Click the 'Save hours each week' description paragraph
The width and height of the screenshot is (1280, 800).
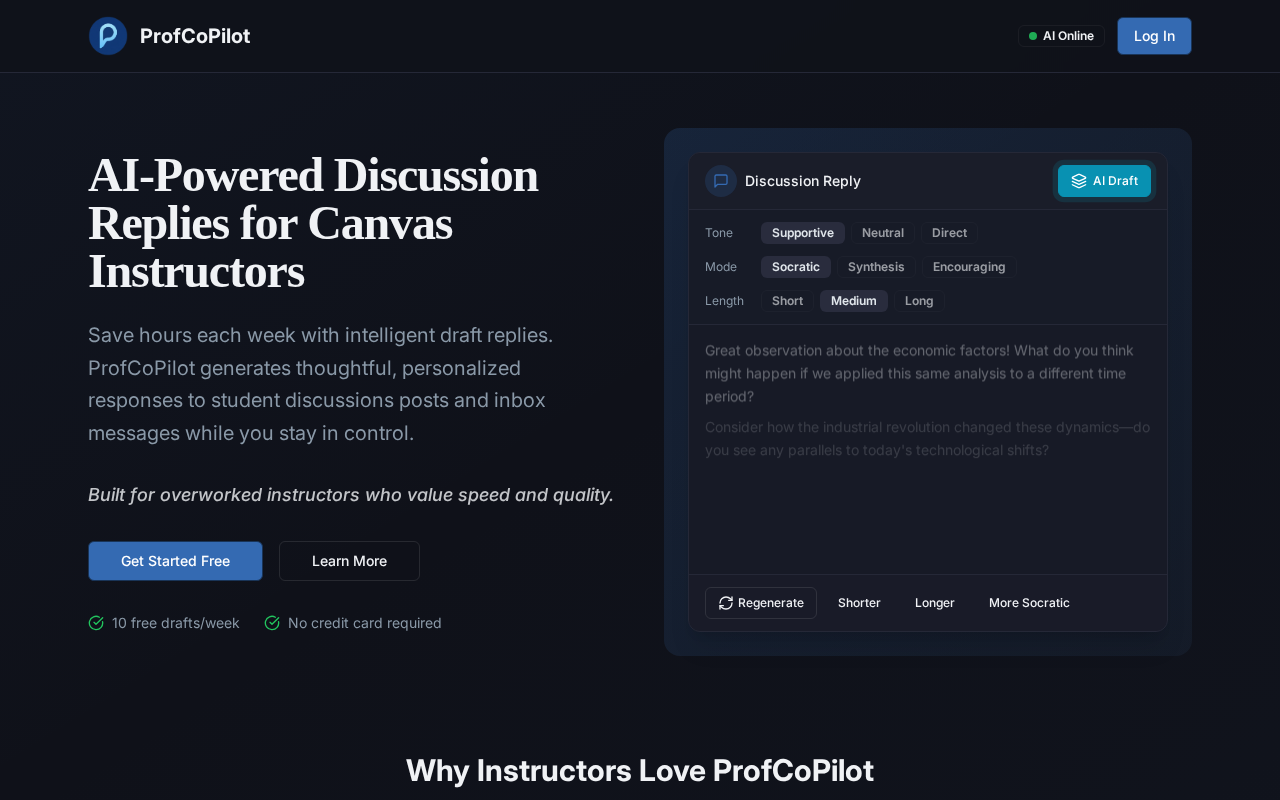(x=321, y=384)
